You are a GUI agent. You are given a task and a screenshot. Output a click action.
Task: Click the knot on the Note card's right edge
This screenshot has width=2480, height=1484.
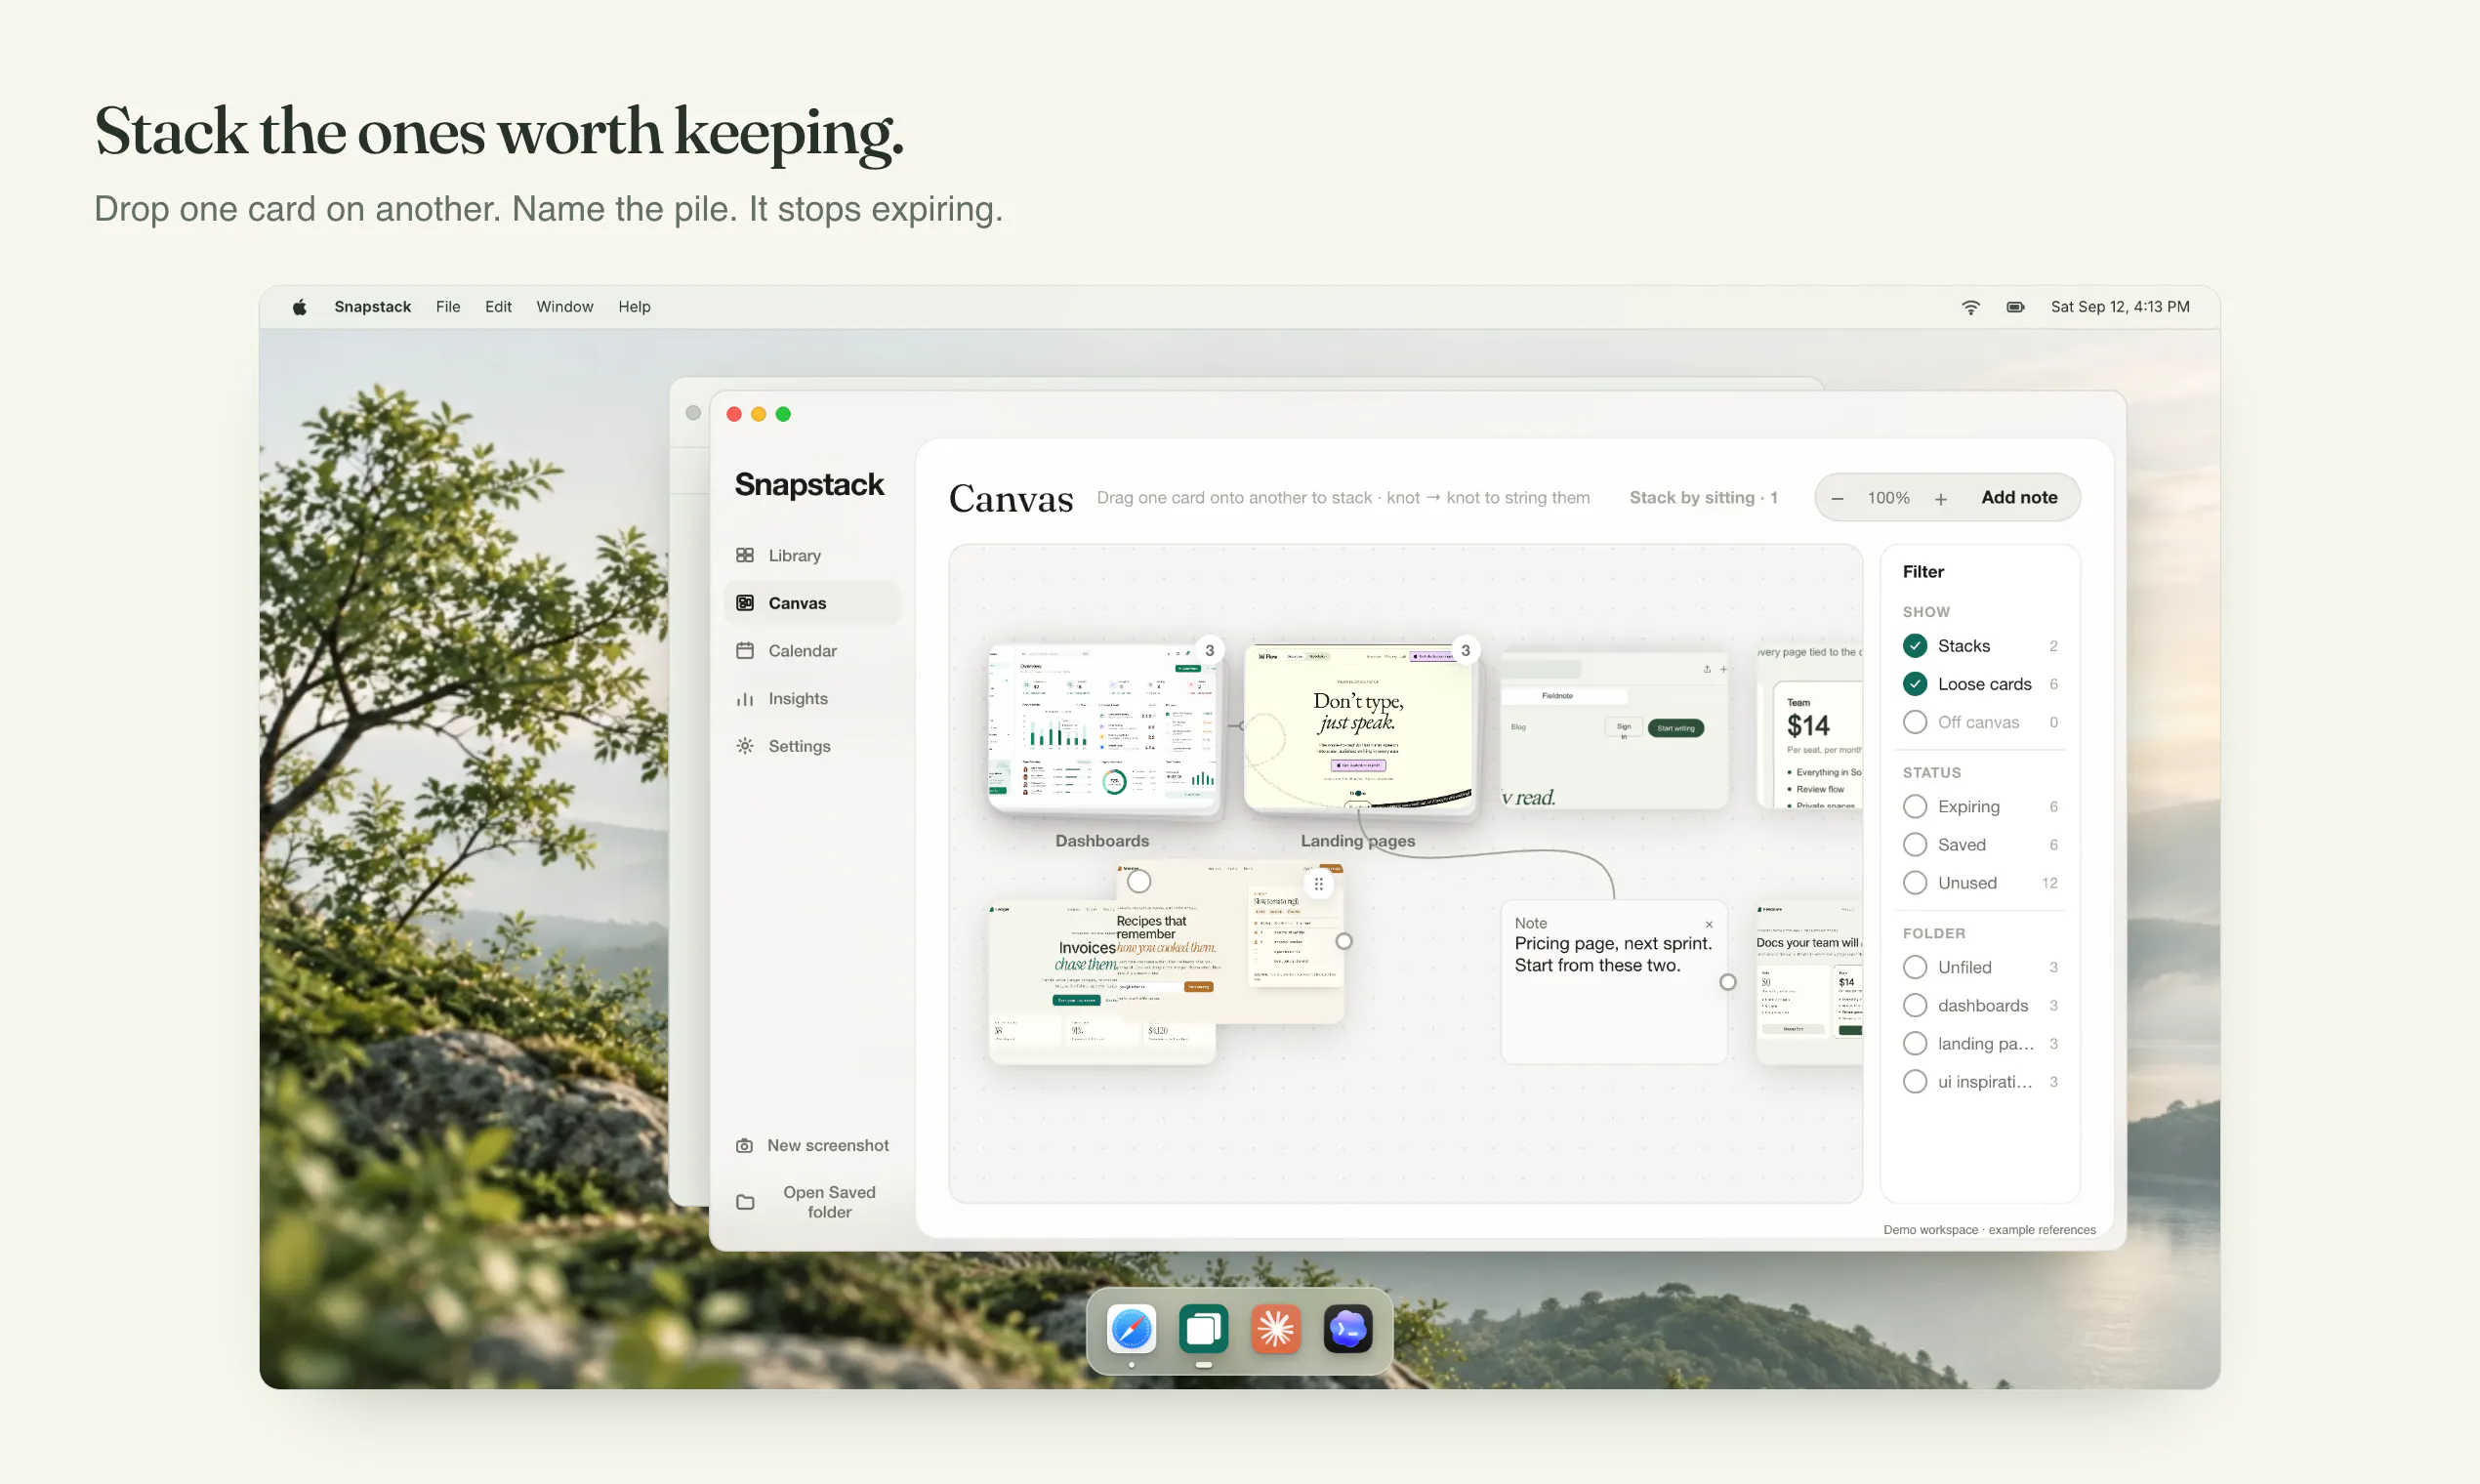point(1728,982)
